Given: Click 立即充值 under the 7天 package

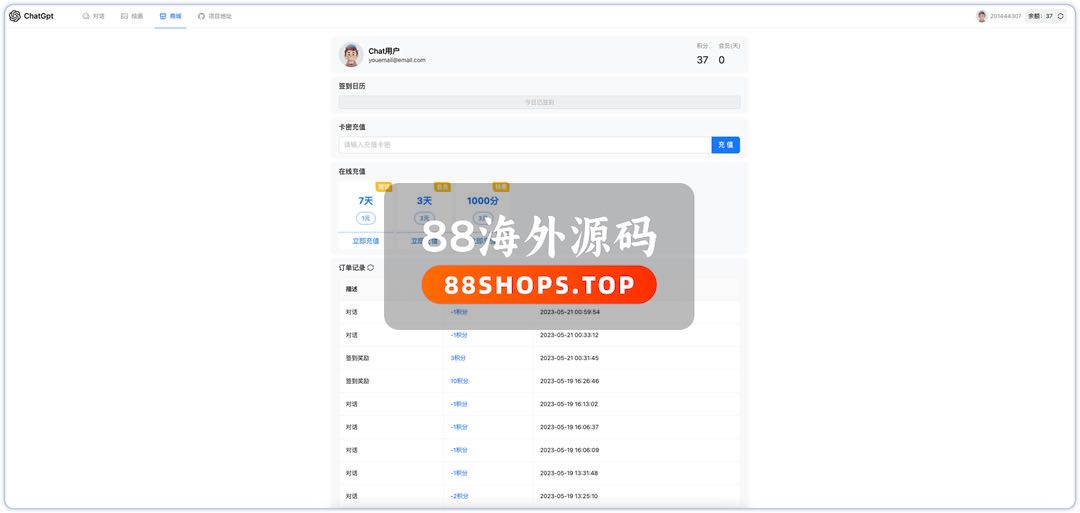Looking at the screenshot, I should (366, 241).
